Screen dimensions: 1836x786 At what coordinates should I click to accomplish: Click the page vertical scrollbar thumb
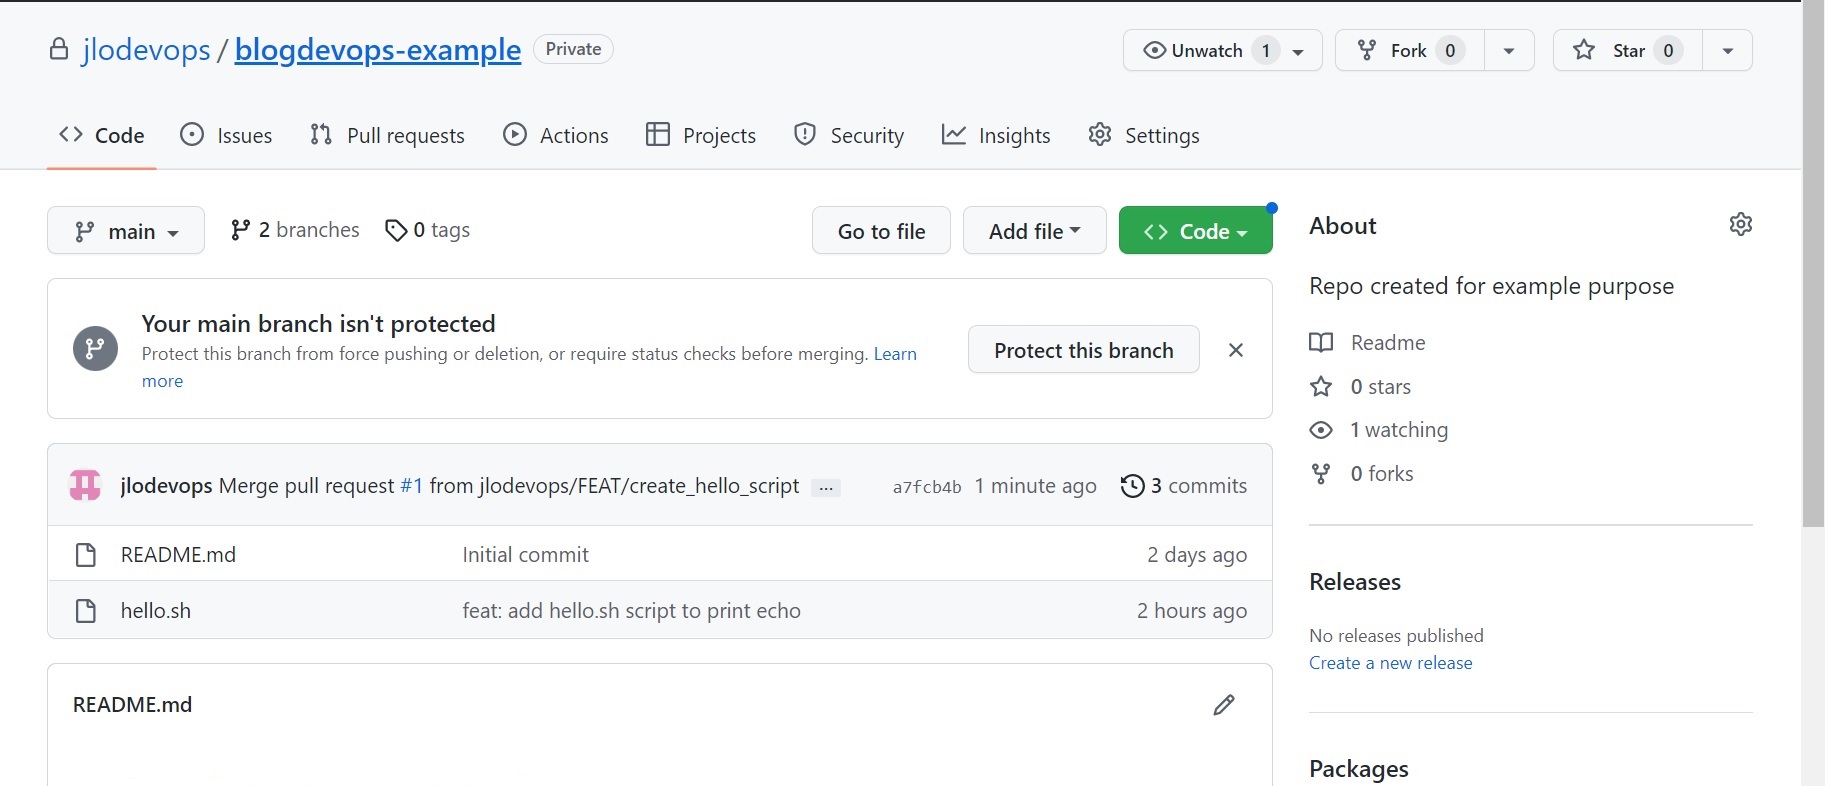tap(1814, 264)
